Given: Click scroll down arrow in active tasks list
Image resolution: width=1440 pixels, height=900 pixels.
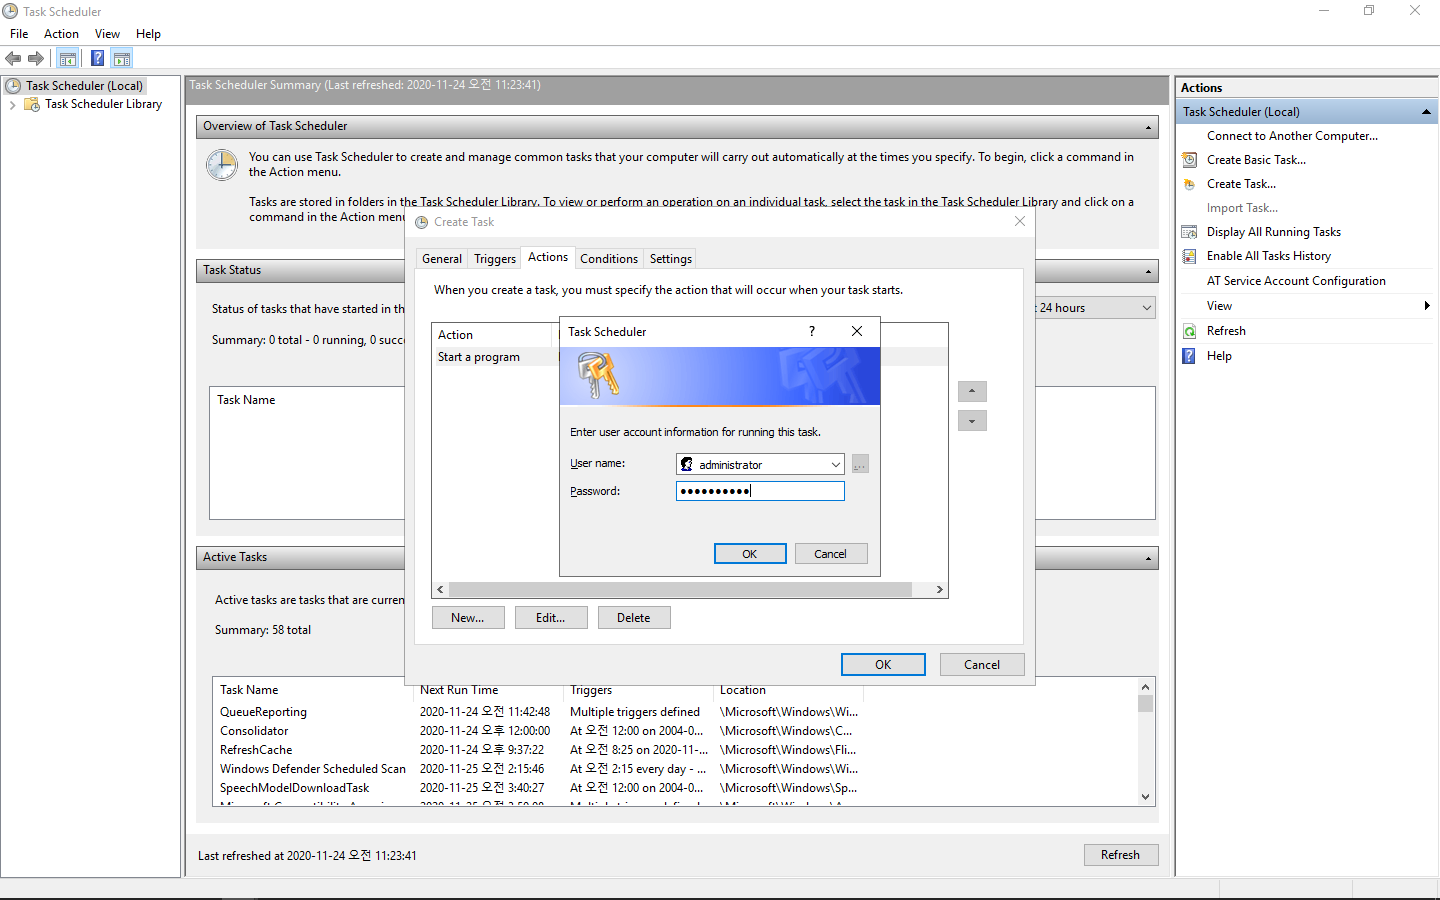Looking at the screenshot, I should 1146,797.
